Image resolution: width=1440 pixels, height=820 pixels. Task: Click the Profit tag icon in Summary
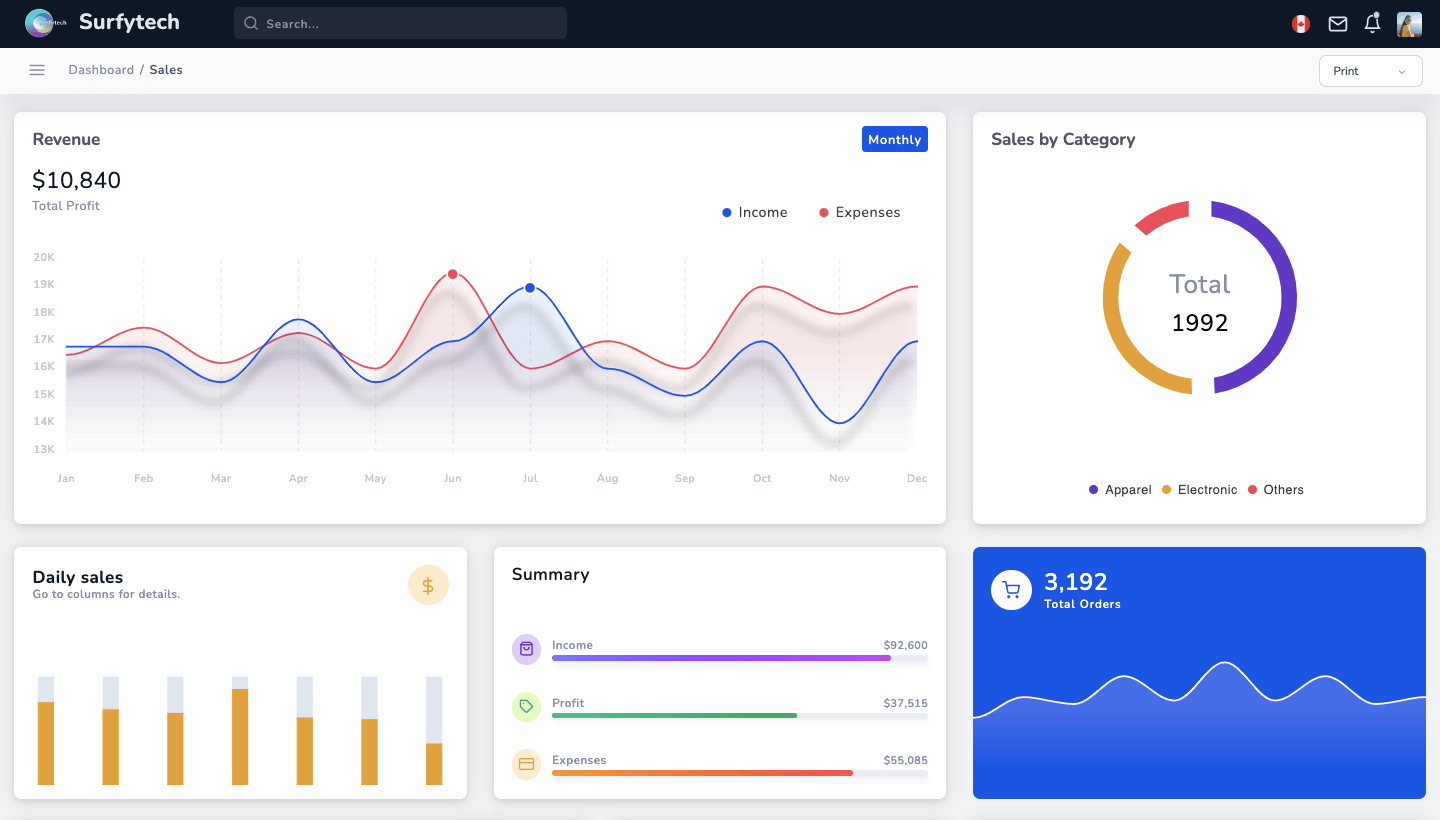pos(526,706)
